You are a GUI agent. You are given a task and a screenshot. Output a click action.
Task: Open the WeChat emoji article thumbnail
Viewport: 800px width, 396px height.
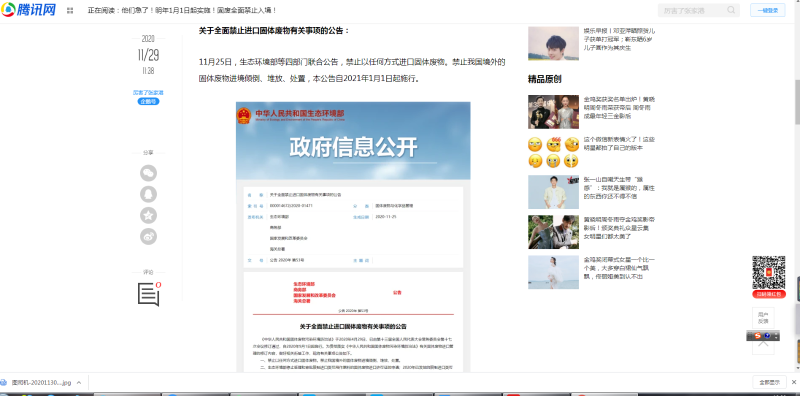[x=553, y=152]
